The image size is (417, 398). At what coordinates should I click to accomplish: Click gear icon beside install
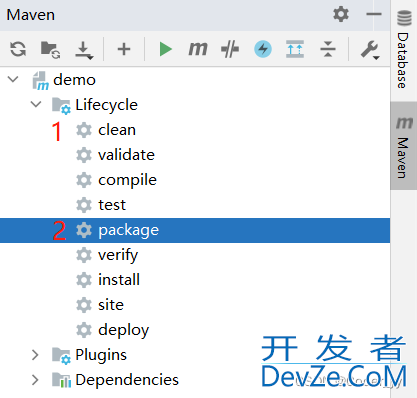(84, 280)
